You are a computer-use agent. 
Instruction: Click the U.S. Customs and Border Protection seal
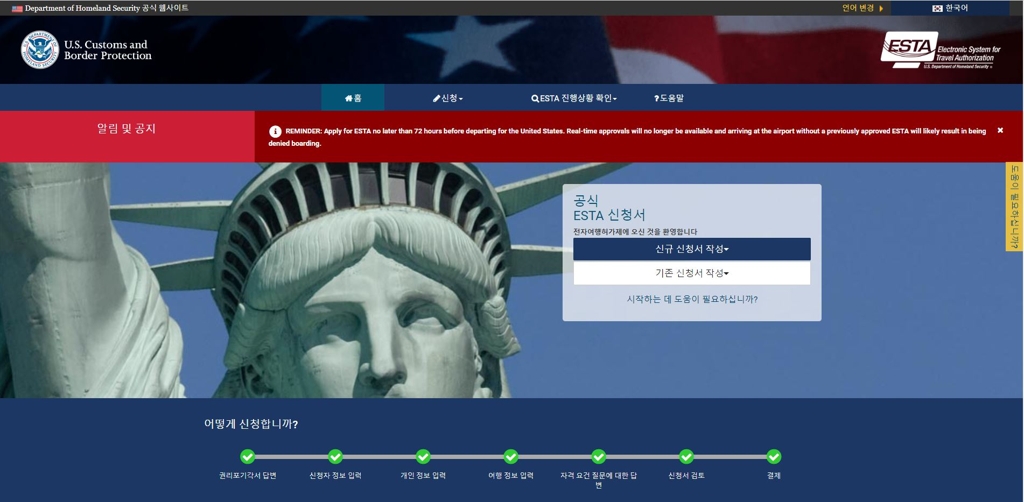[x=40, y=50]
